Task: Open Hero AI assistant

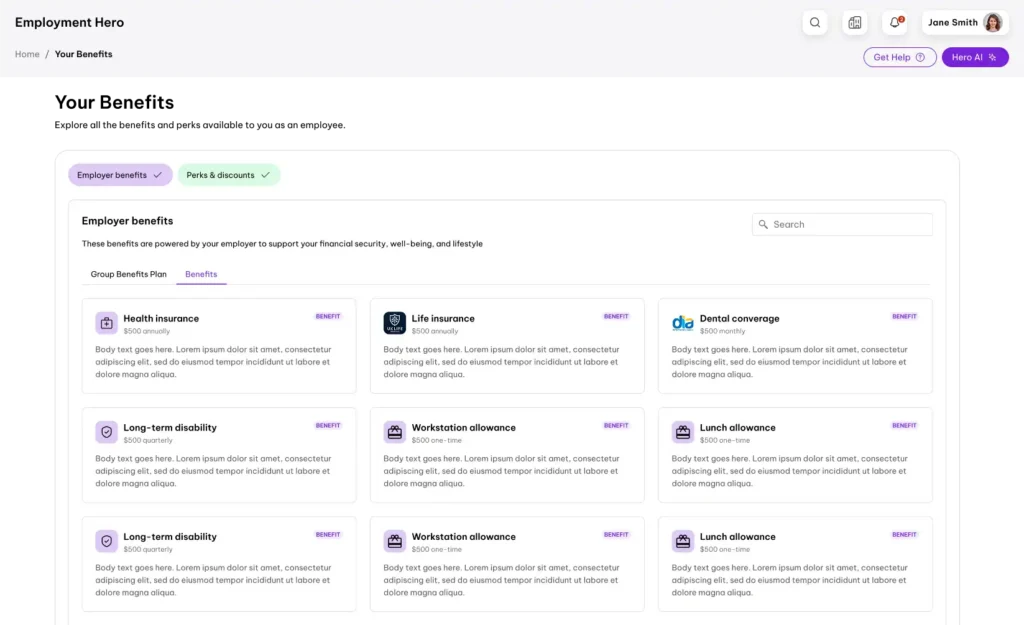Action: 975,57
